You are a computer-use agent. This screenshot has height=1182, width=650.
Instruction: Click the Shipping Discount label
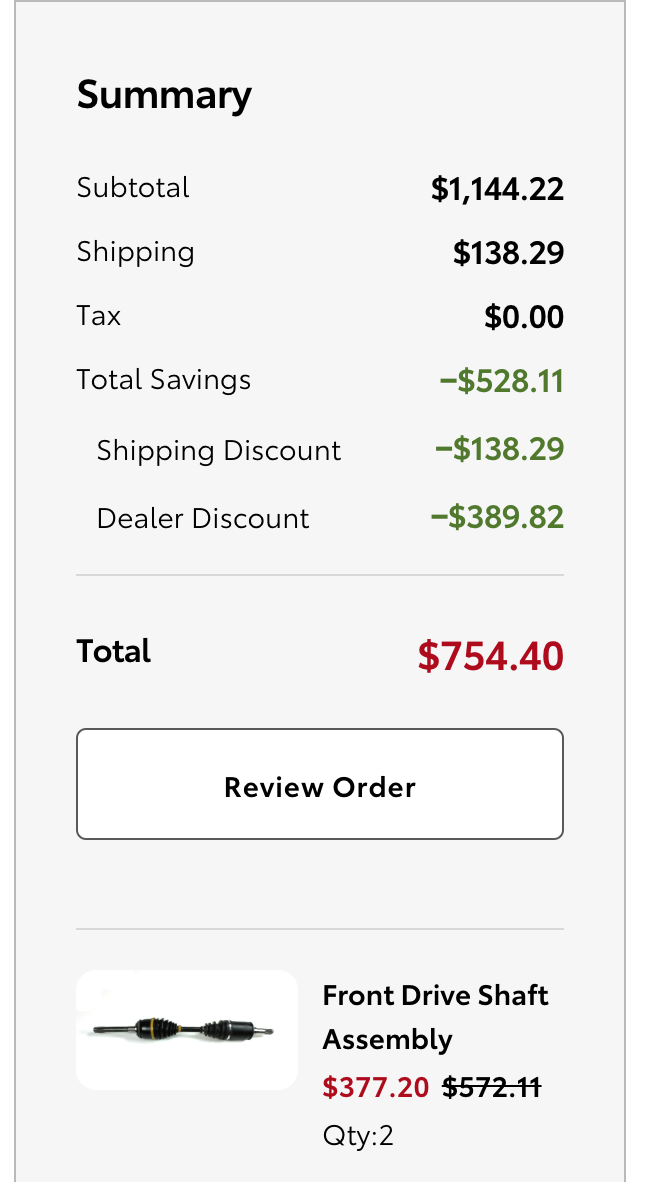point(219,451)
